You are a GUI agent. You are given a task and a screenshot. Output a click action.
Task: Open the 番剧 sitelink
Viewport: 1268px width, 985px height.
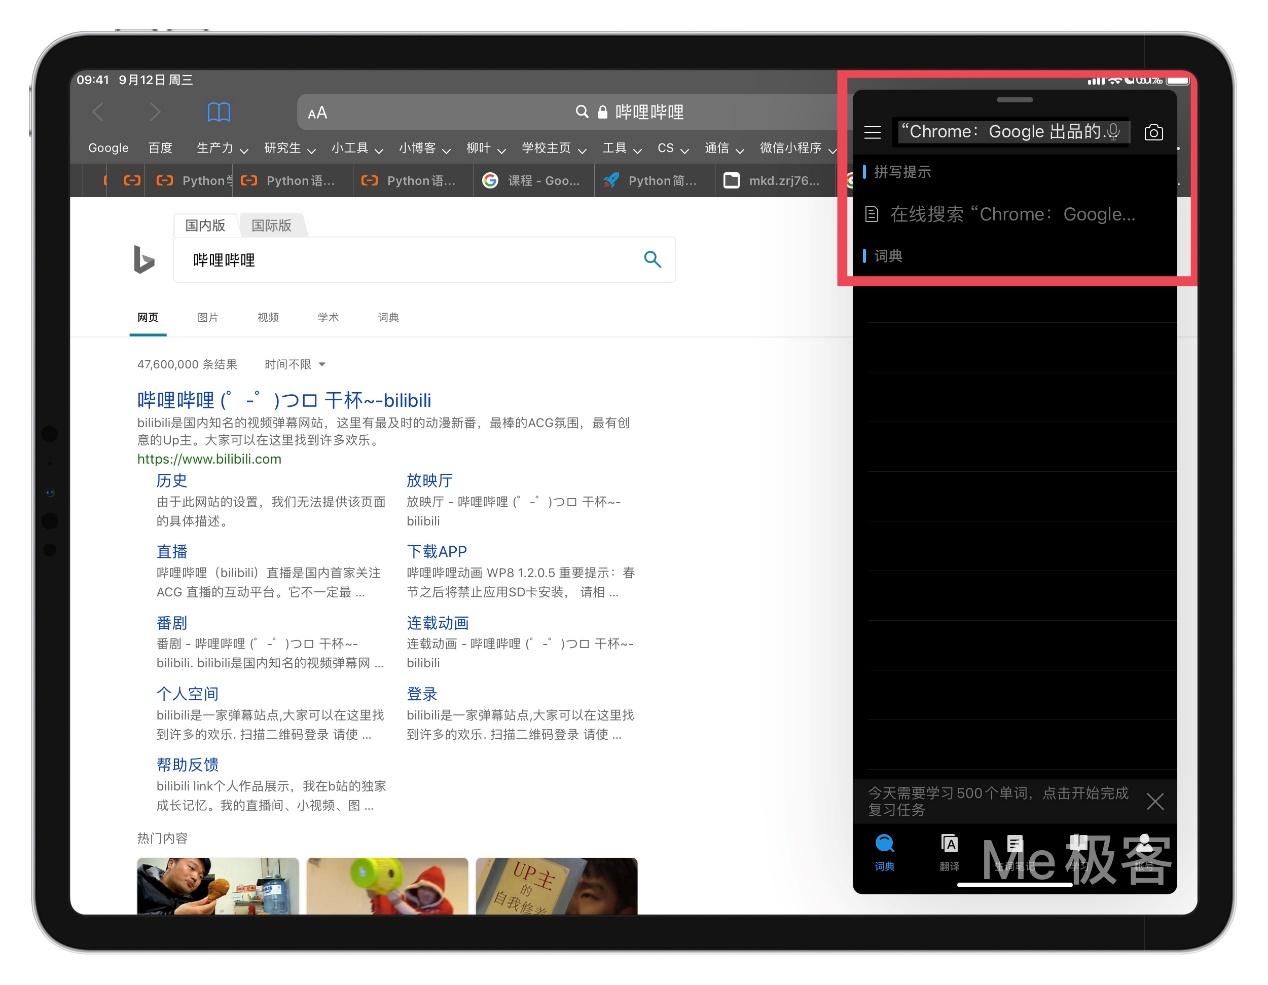171,622
